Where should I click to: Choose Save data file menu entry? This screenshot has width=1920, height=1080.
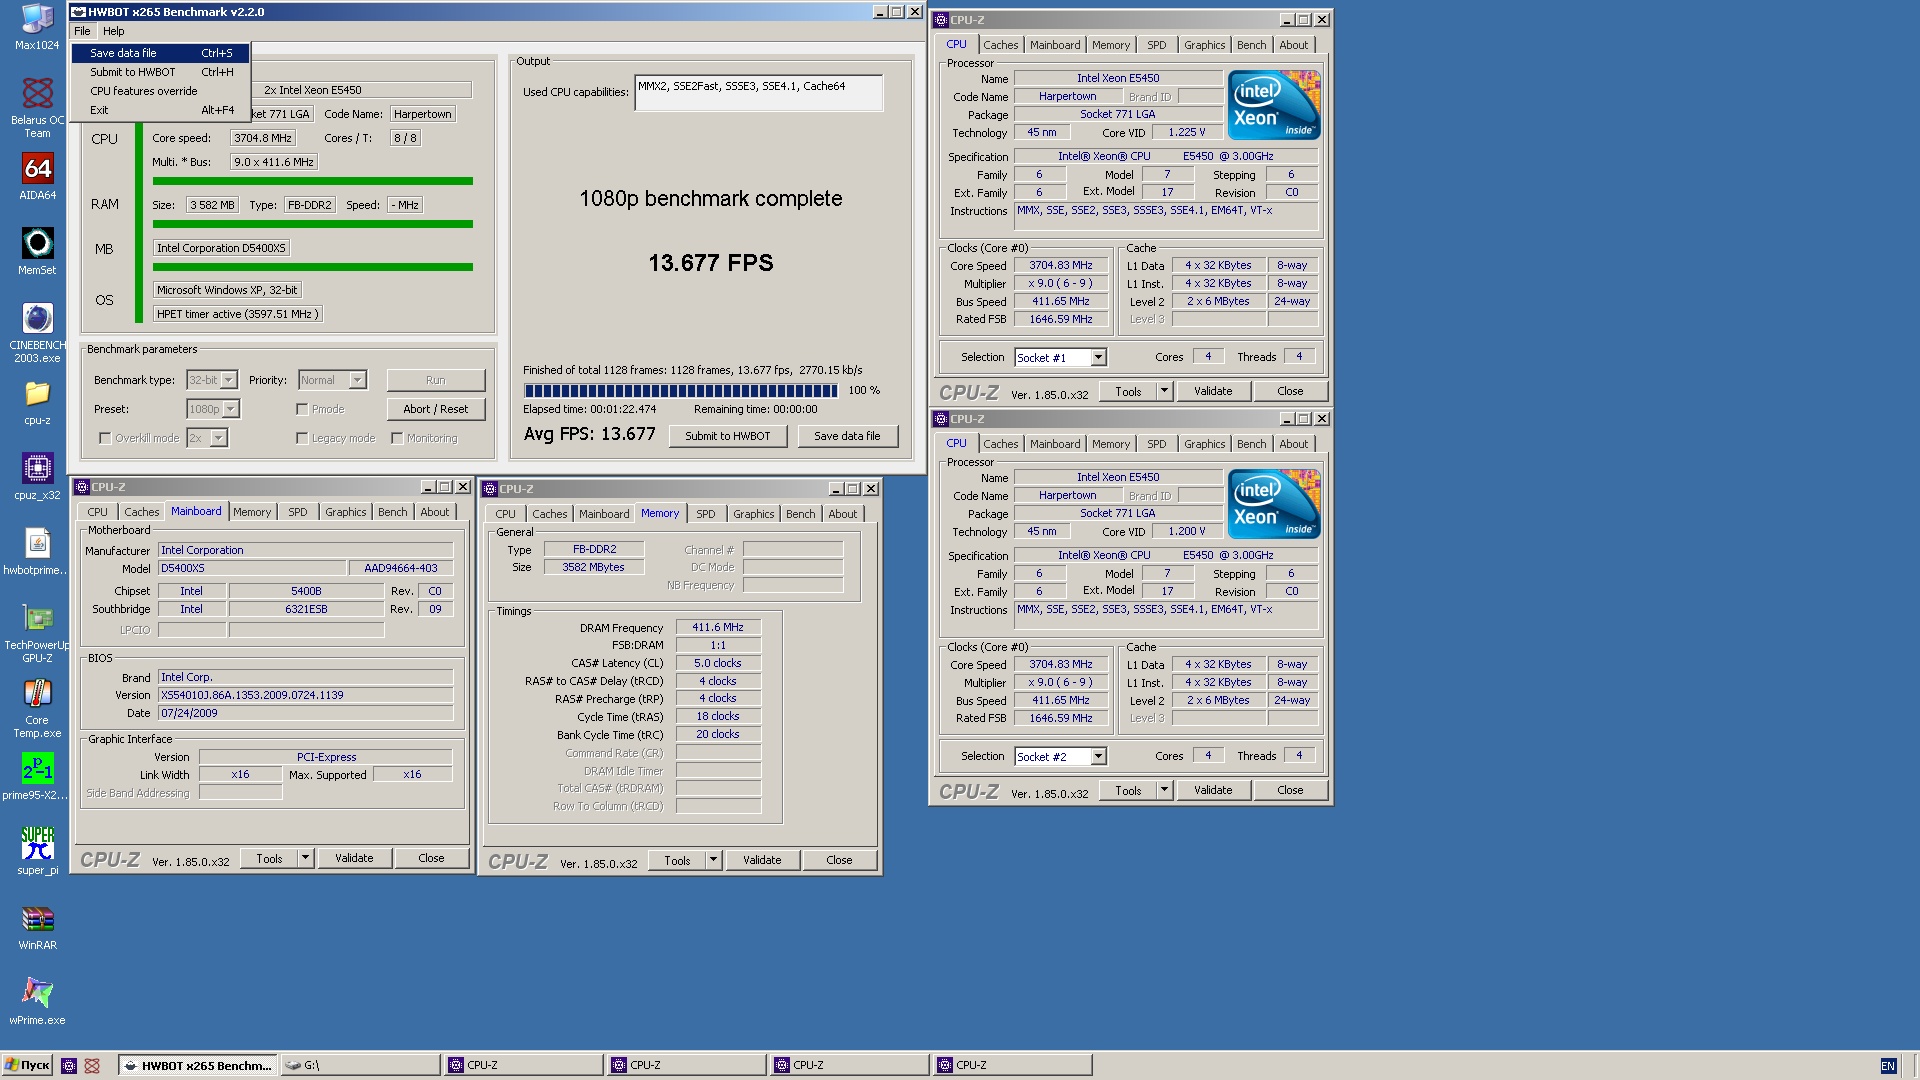tap(160, 53)
